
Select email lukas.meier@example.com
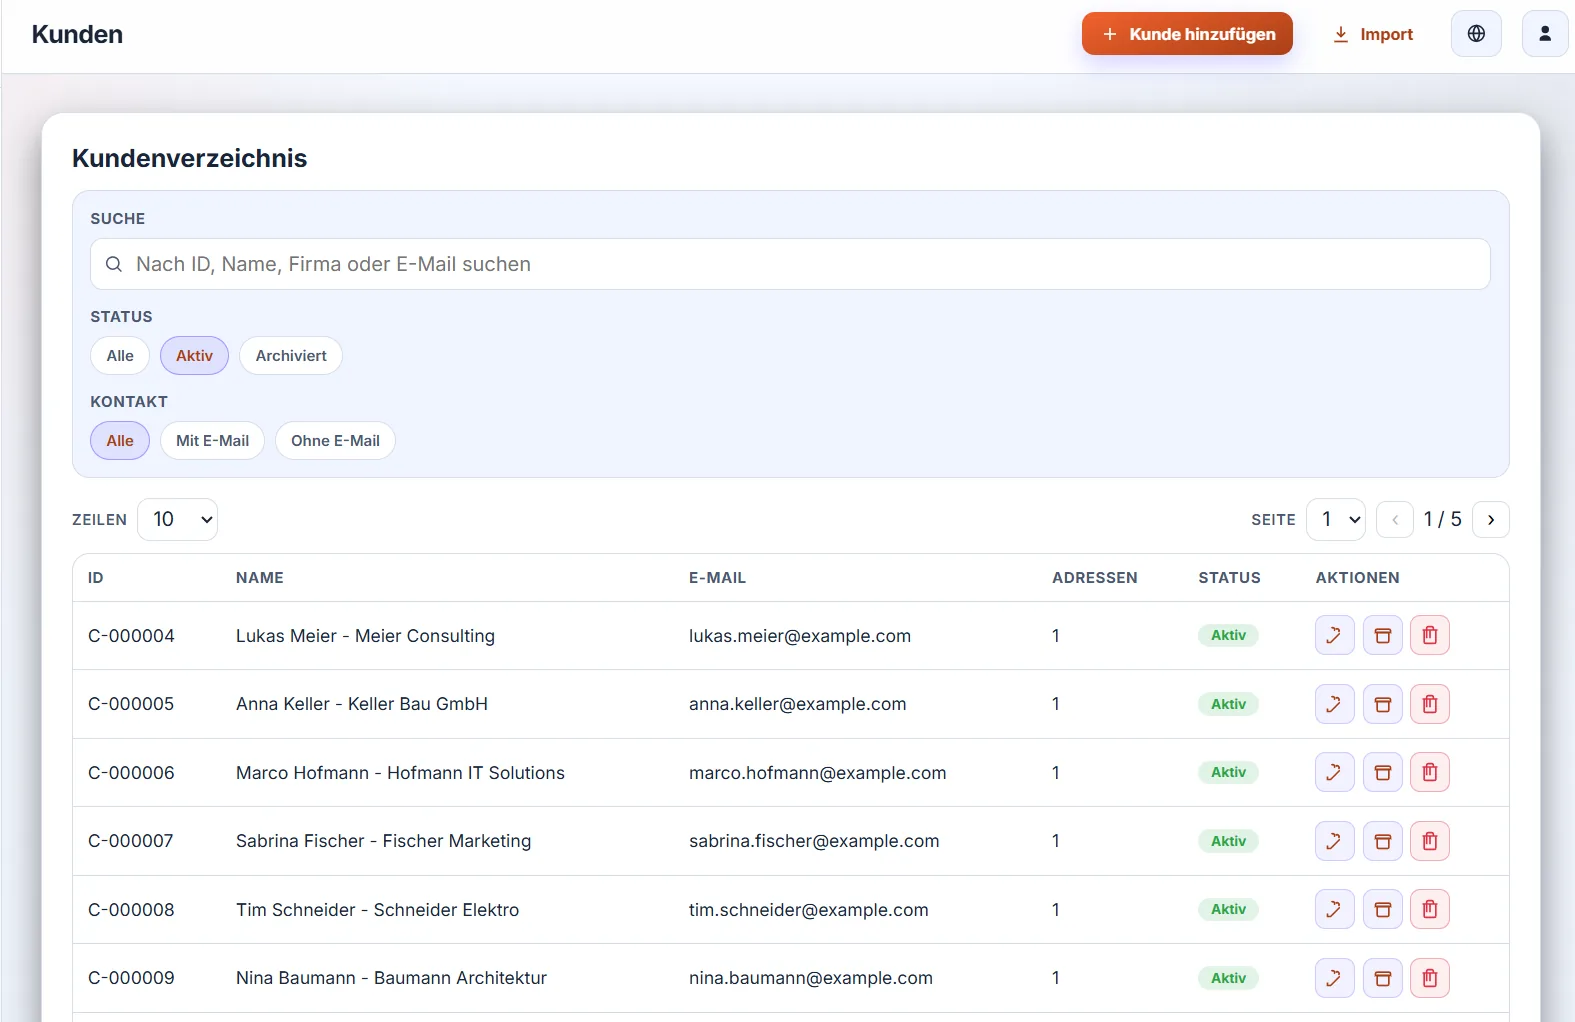[800, 636]
